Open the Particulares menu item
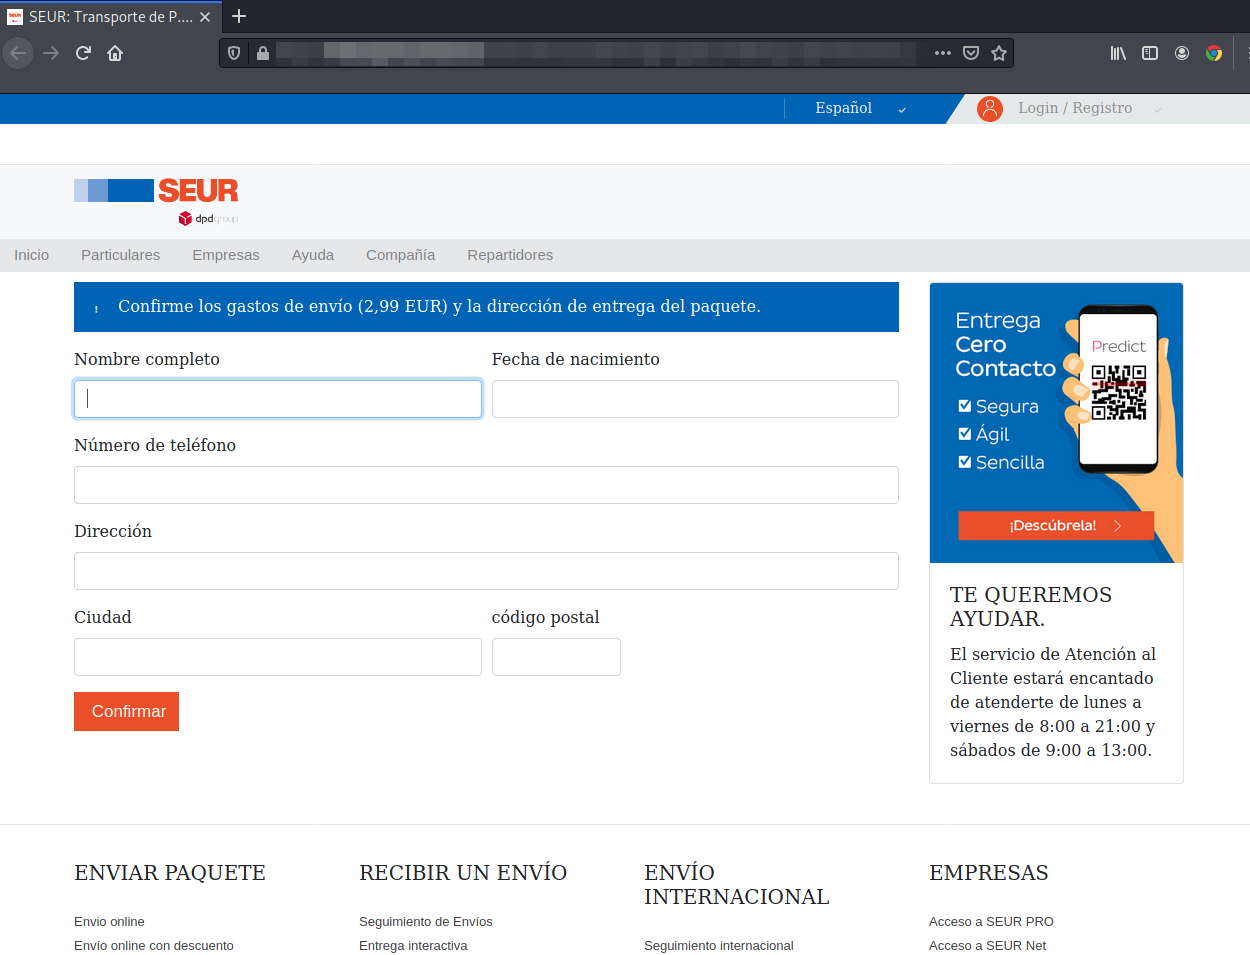The image size is (1250, 955). [120, 255]
